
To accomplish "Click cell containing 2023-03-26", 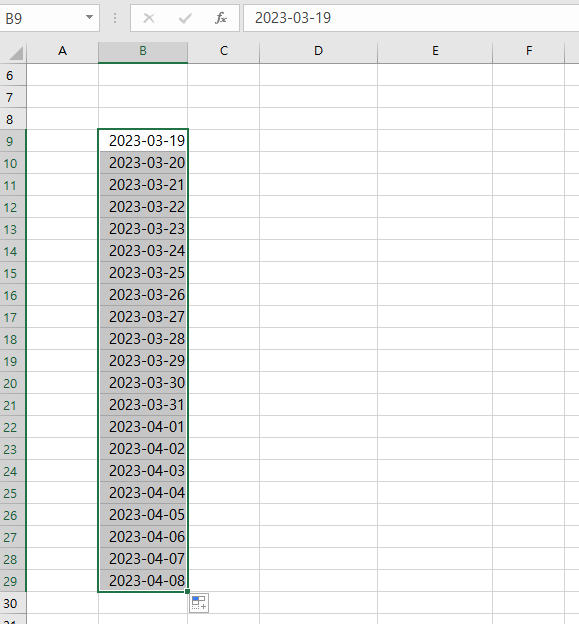I will (143, 295).
